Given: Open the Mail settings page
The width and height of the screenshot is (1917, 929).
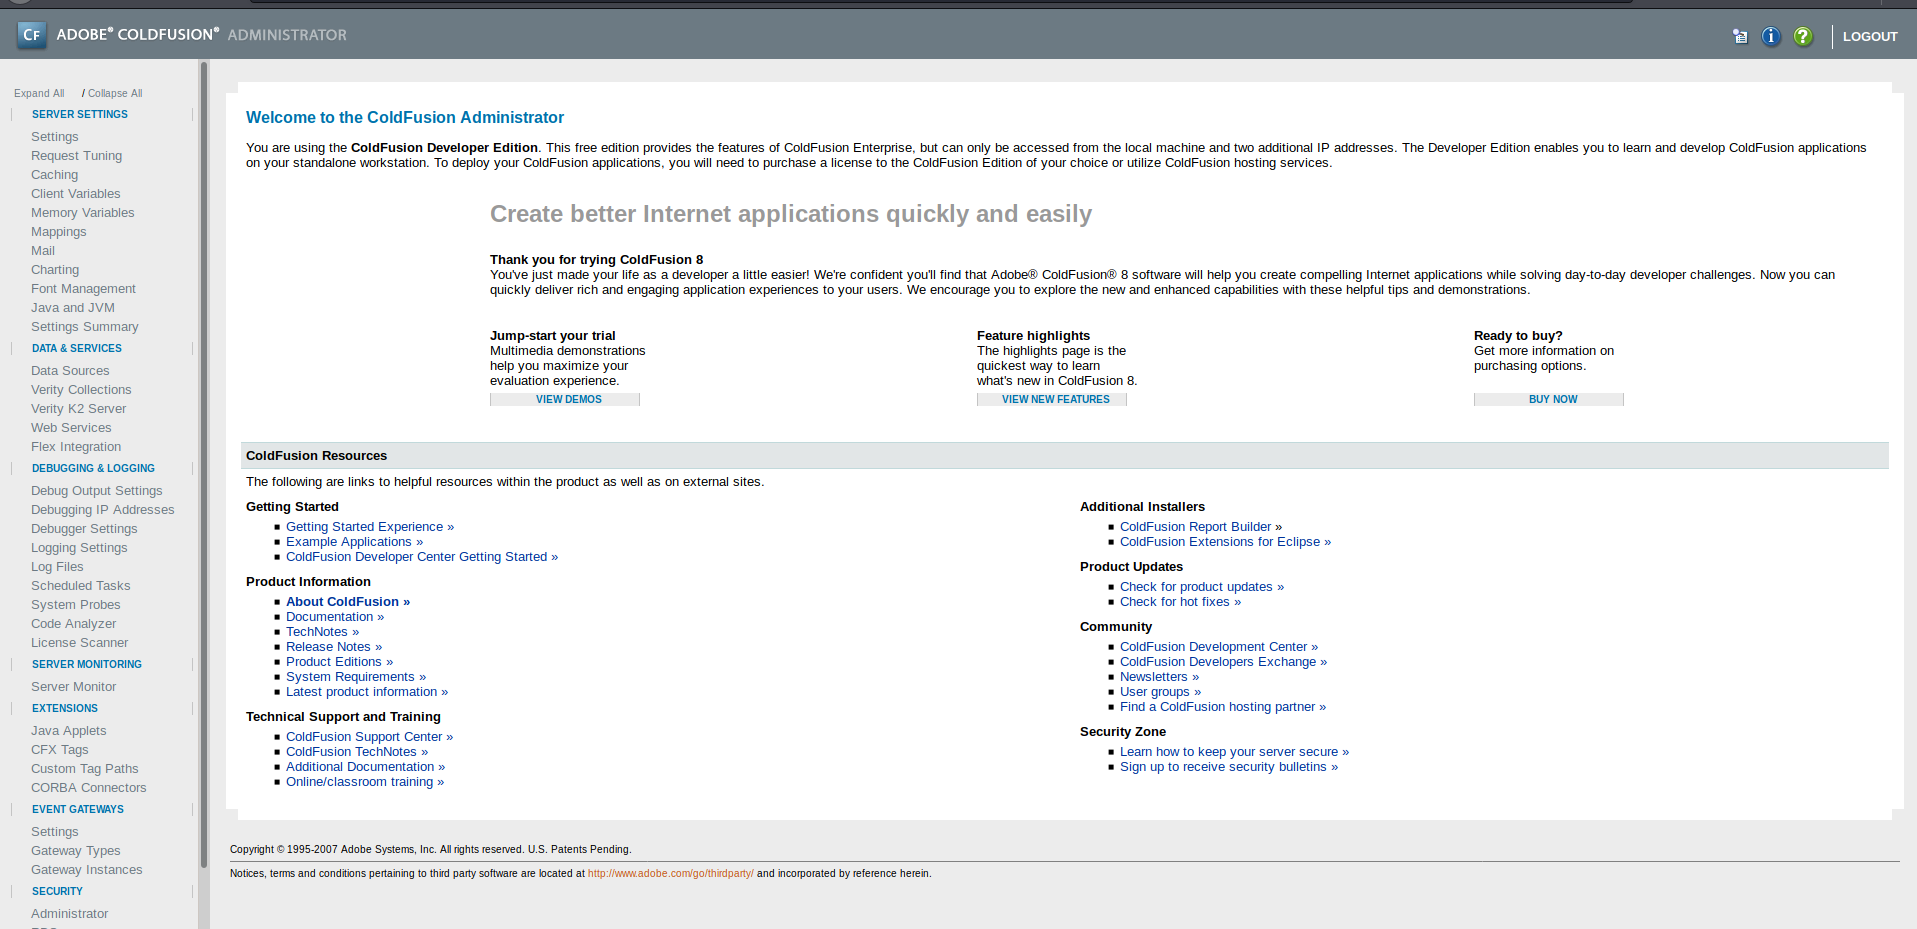Looking at the screenshot, I should click(43, 251).
